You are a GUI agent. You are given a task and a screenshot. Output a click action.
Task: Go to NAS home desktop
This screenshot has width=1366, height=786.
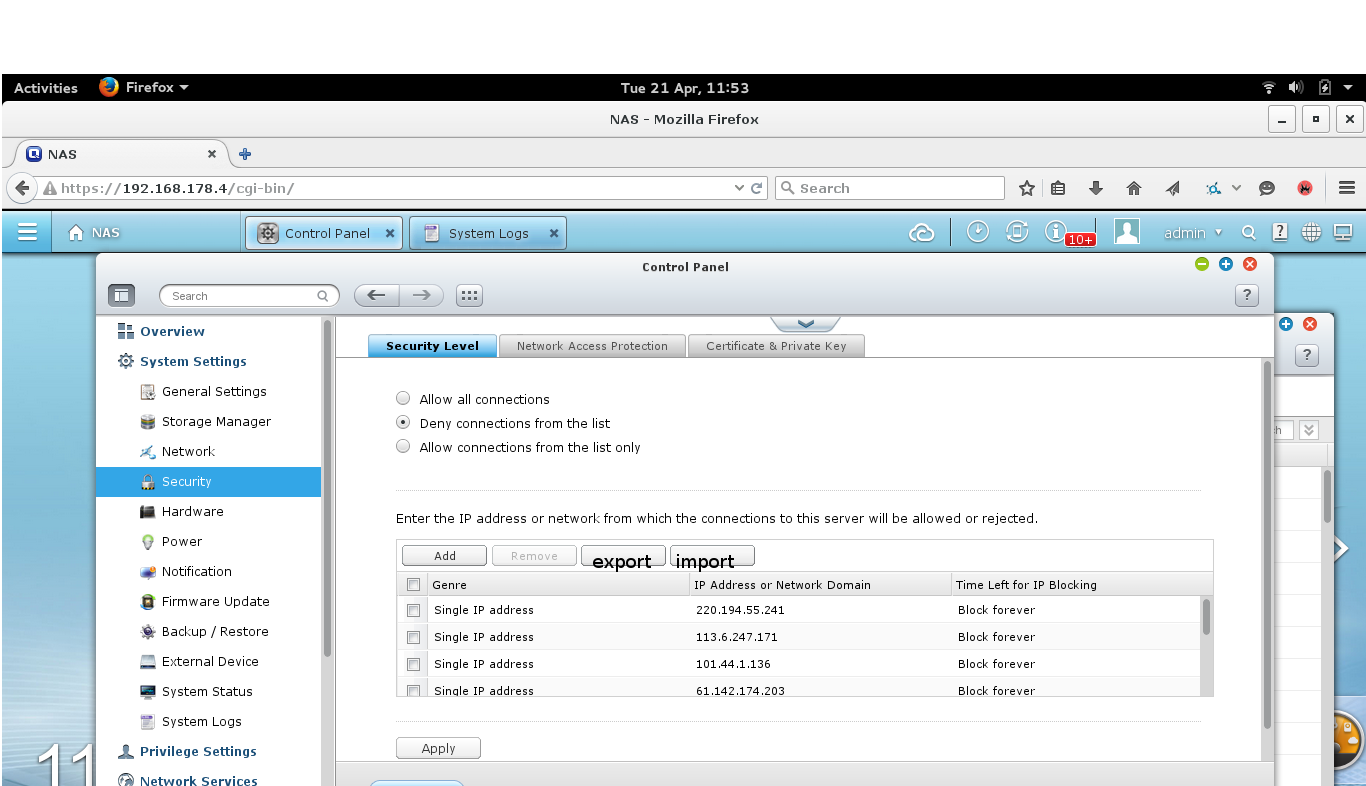click(x=93, y=232)
